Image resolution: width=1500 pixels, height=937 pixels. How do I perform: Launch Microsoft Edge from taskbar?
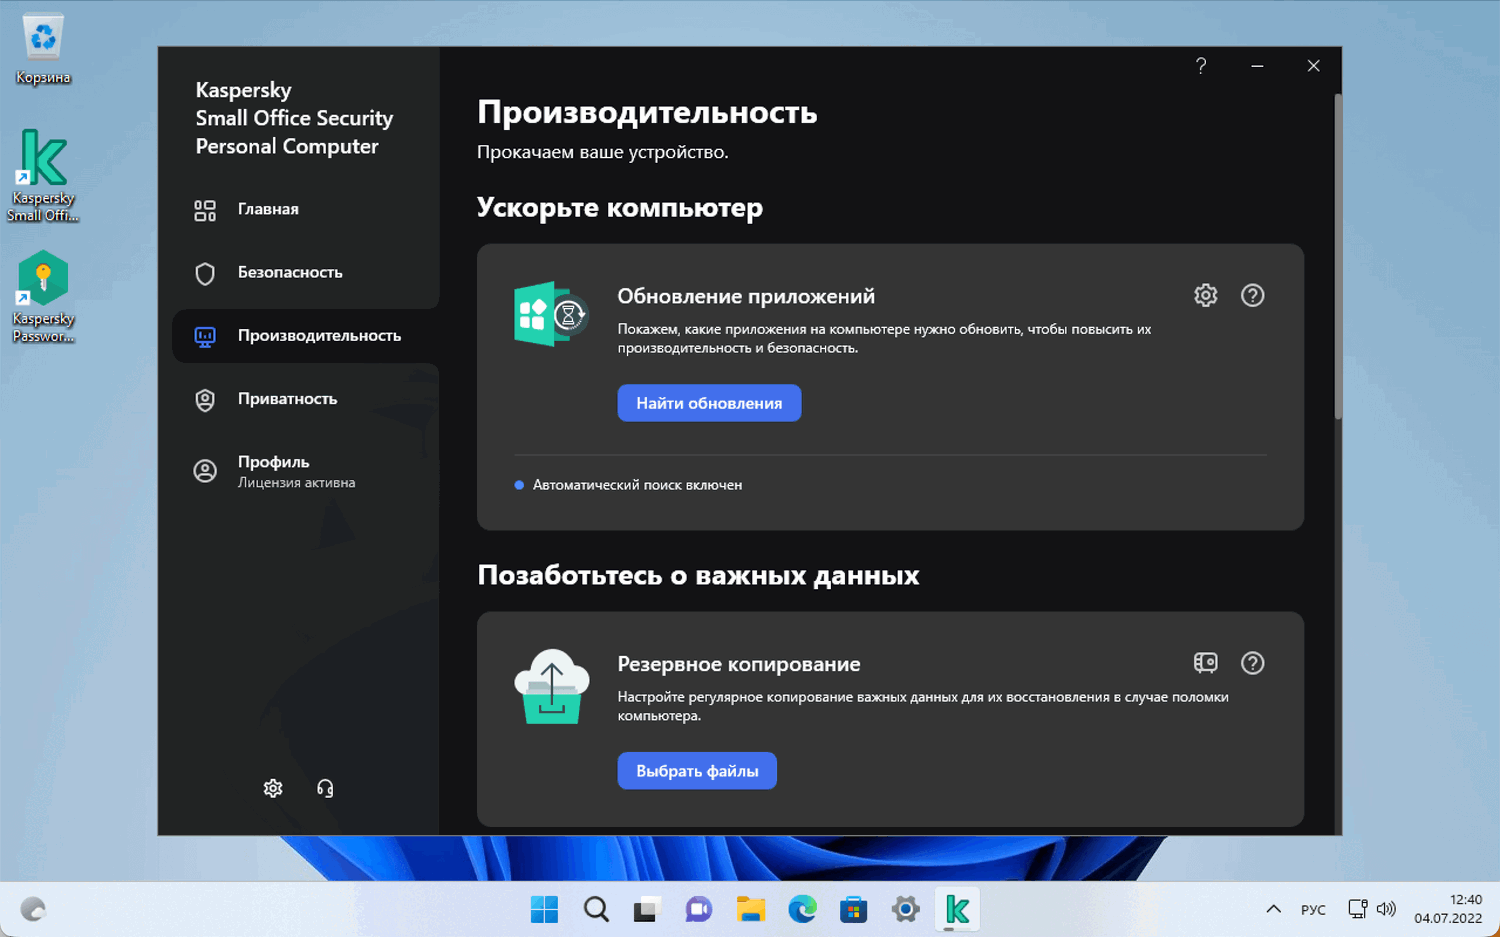tap(802, 909)
